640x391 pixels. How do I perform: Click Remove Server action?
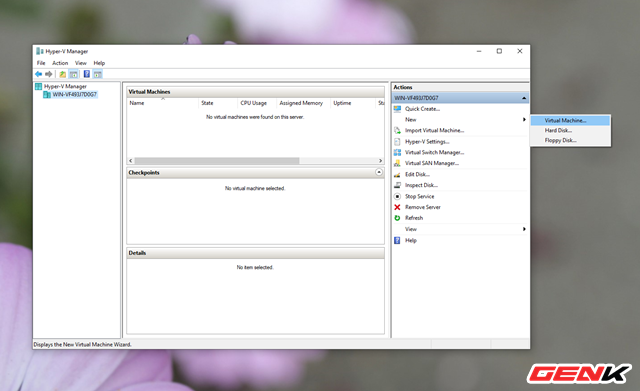click(x=423, y=207)
